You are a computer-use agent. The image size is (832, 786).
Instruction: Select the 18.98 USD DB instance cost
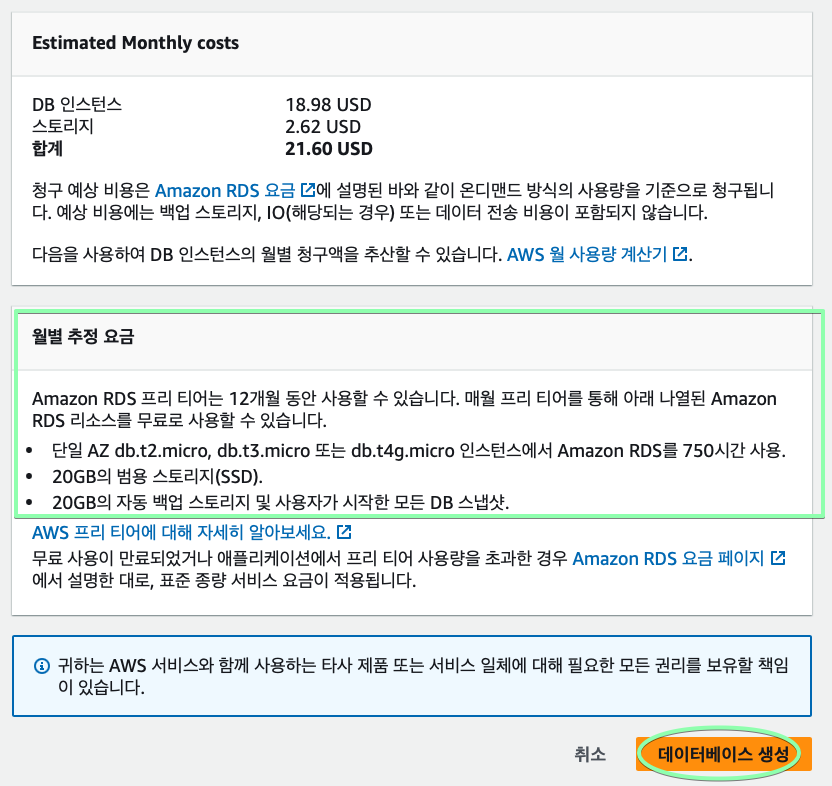tap(328, 105)
